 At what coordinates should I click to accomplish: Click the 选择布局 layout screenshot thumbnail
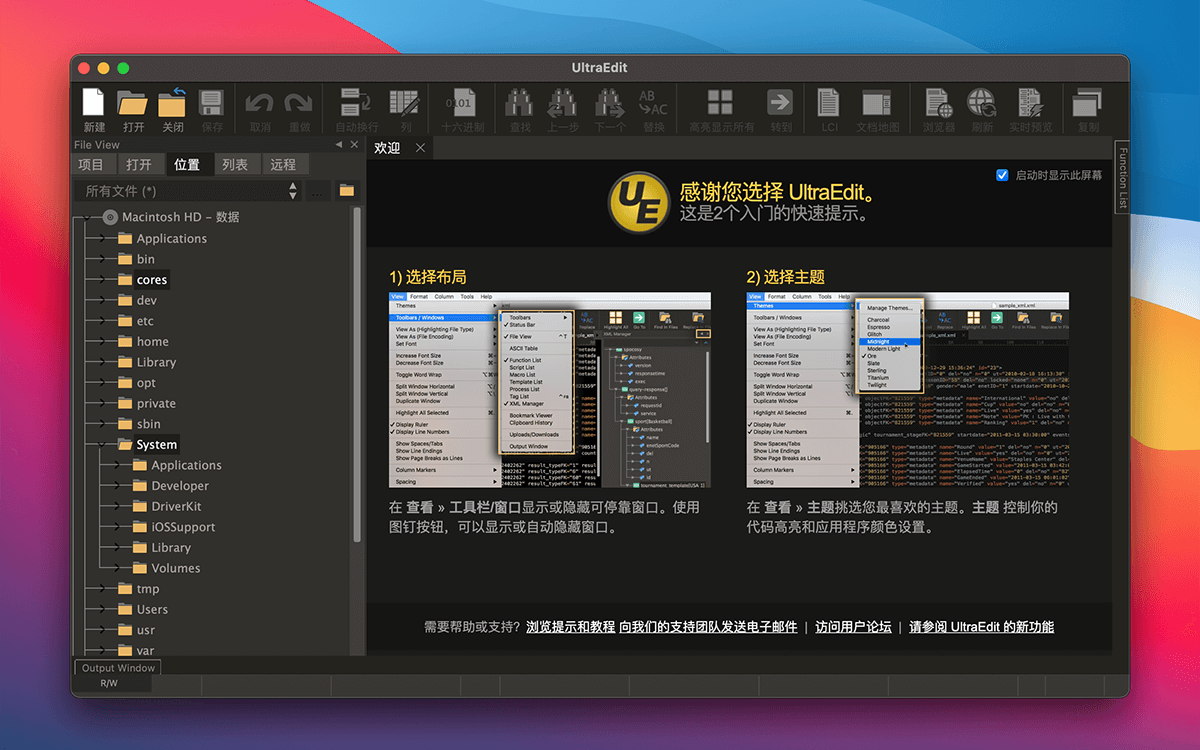pyautogui.click(x=550, y=390)
